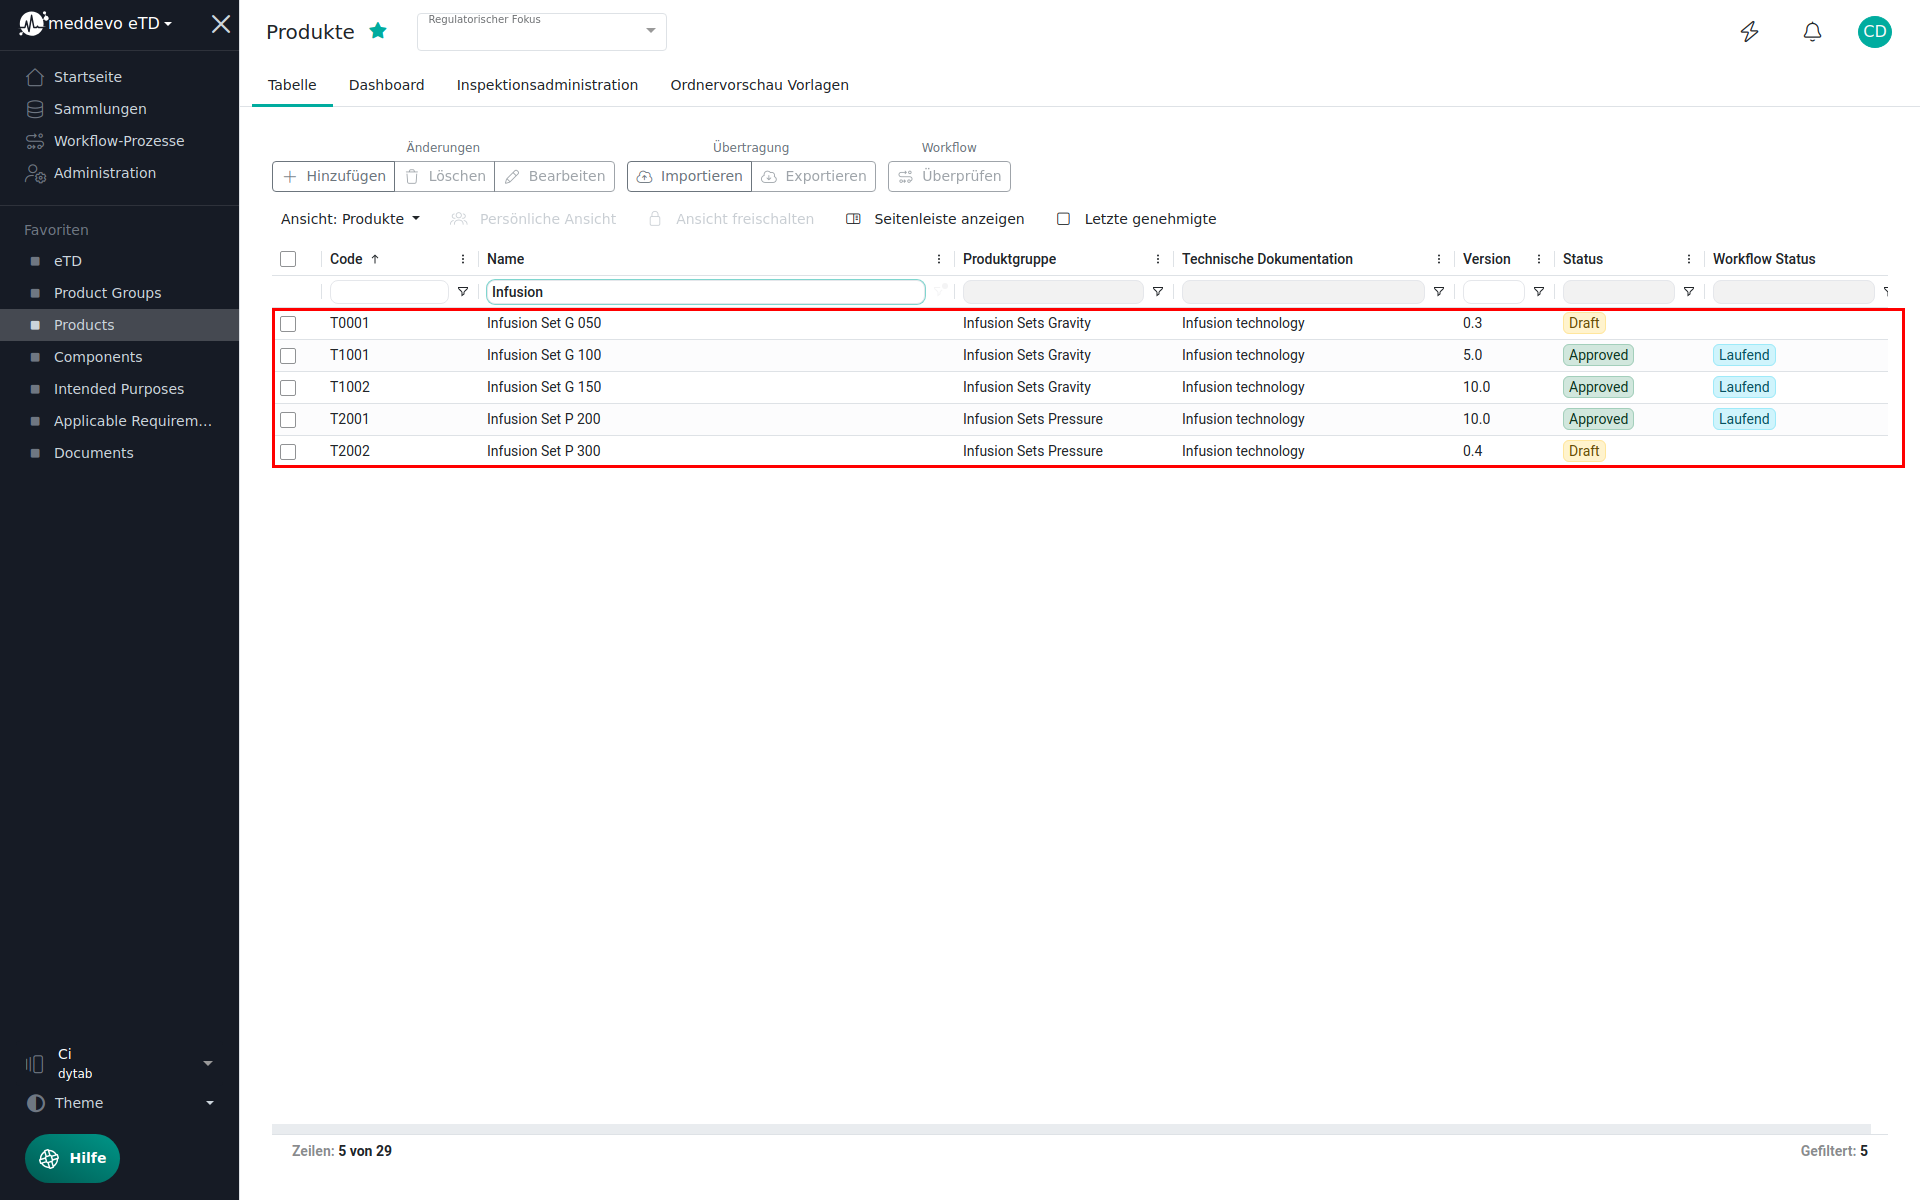Open the notifications bell

[1812, 32]
